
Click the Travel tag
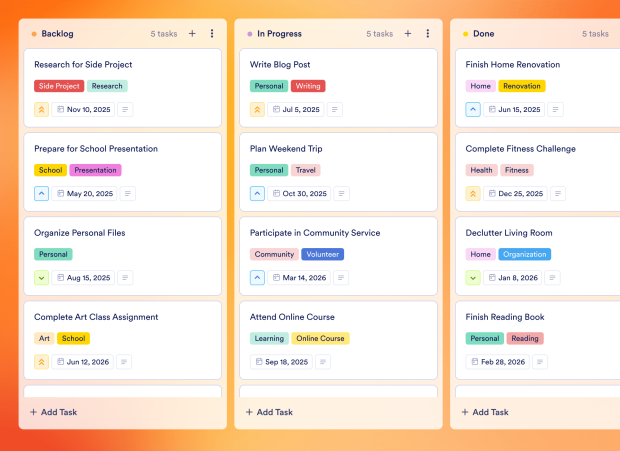[306, 170]
